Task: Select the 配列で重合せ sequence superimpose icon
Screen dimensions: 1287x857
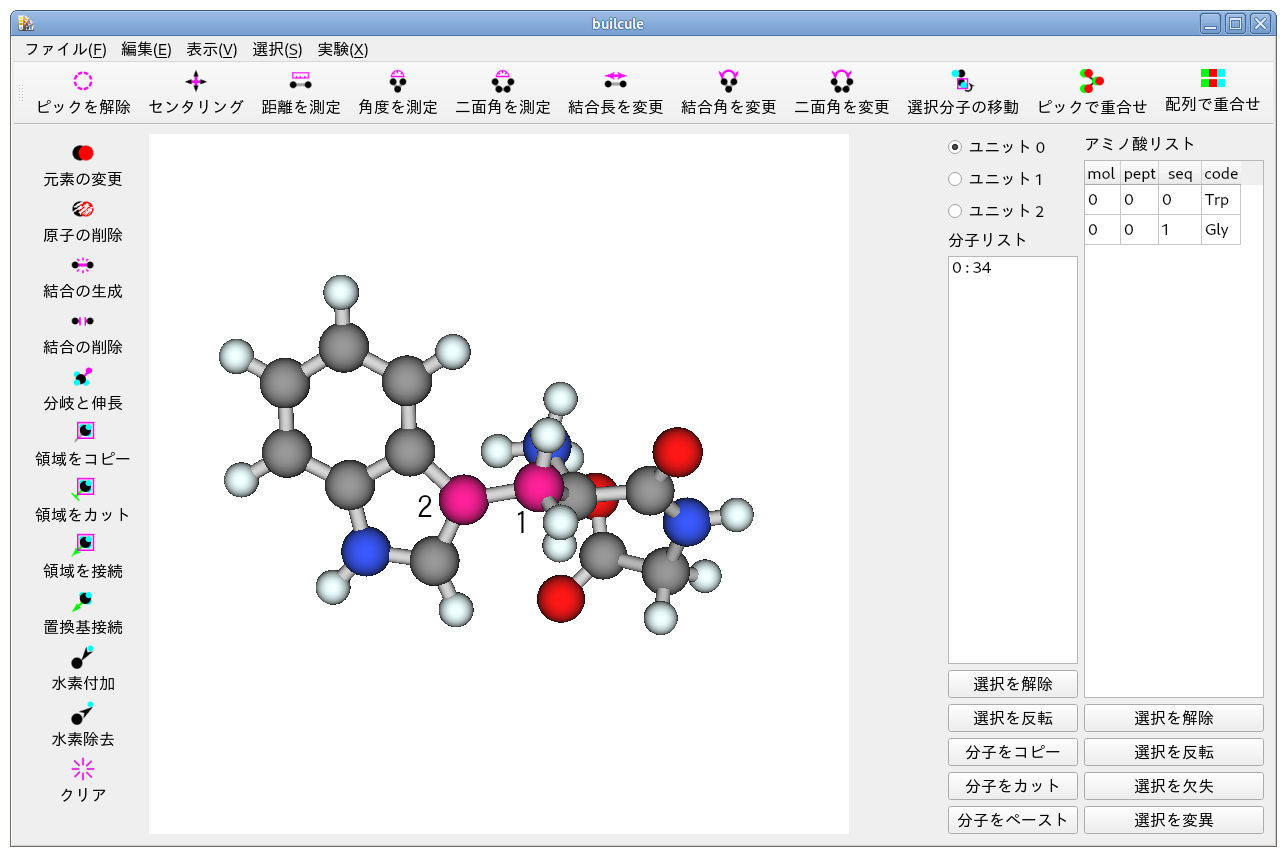Action: 1212,79
